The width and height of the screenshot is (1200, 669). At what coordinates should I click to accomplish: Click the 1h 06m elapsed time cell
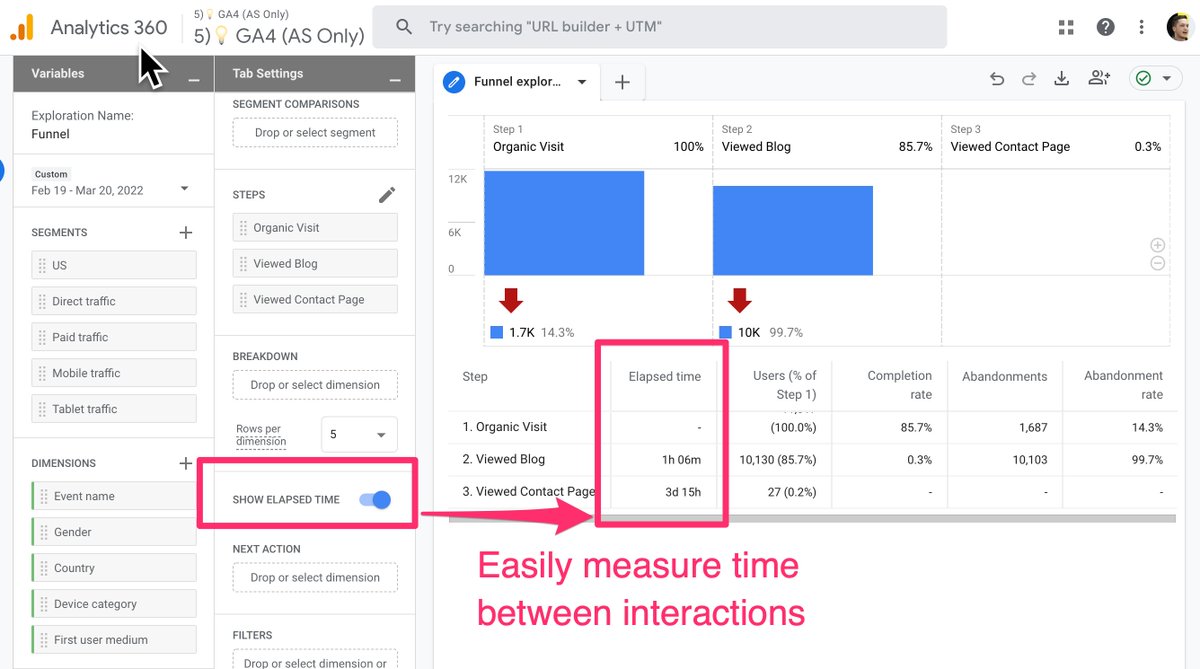pyautogui.click(x=681, y=460)
